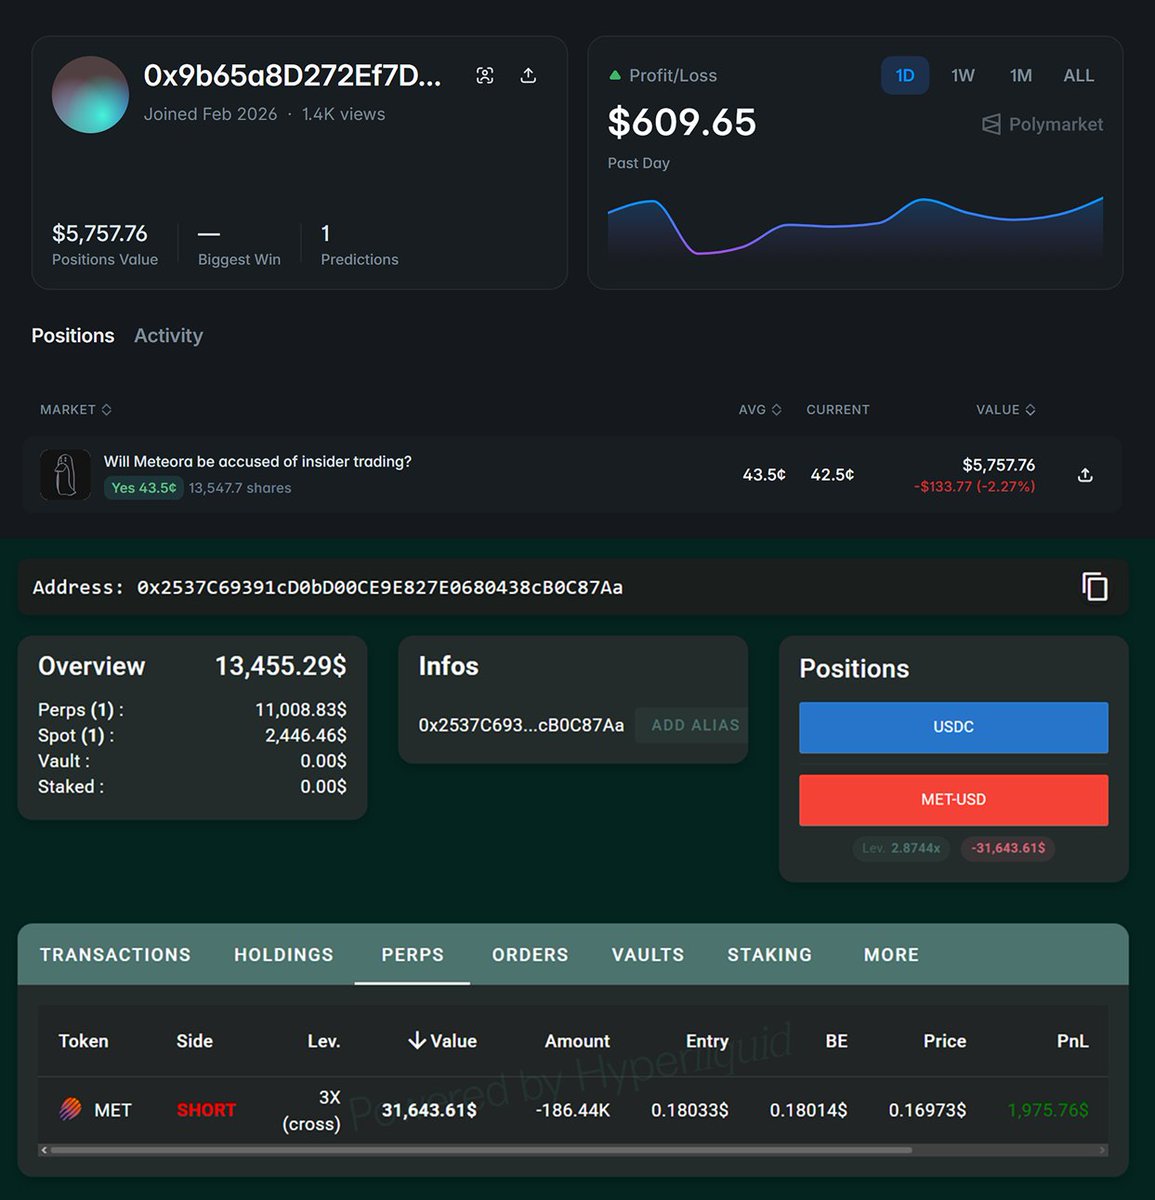This screenshot has width=1155, height=1200.
Task: Copy the address with the clipboard icon
Action: pos(1095,587)
